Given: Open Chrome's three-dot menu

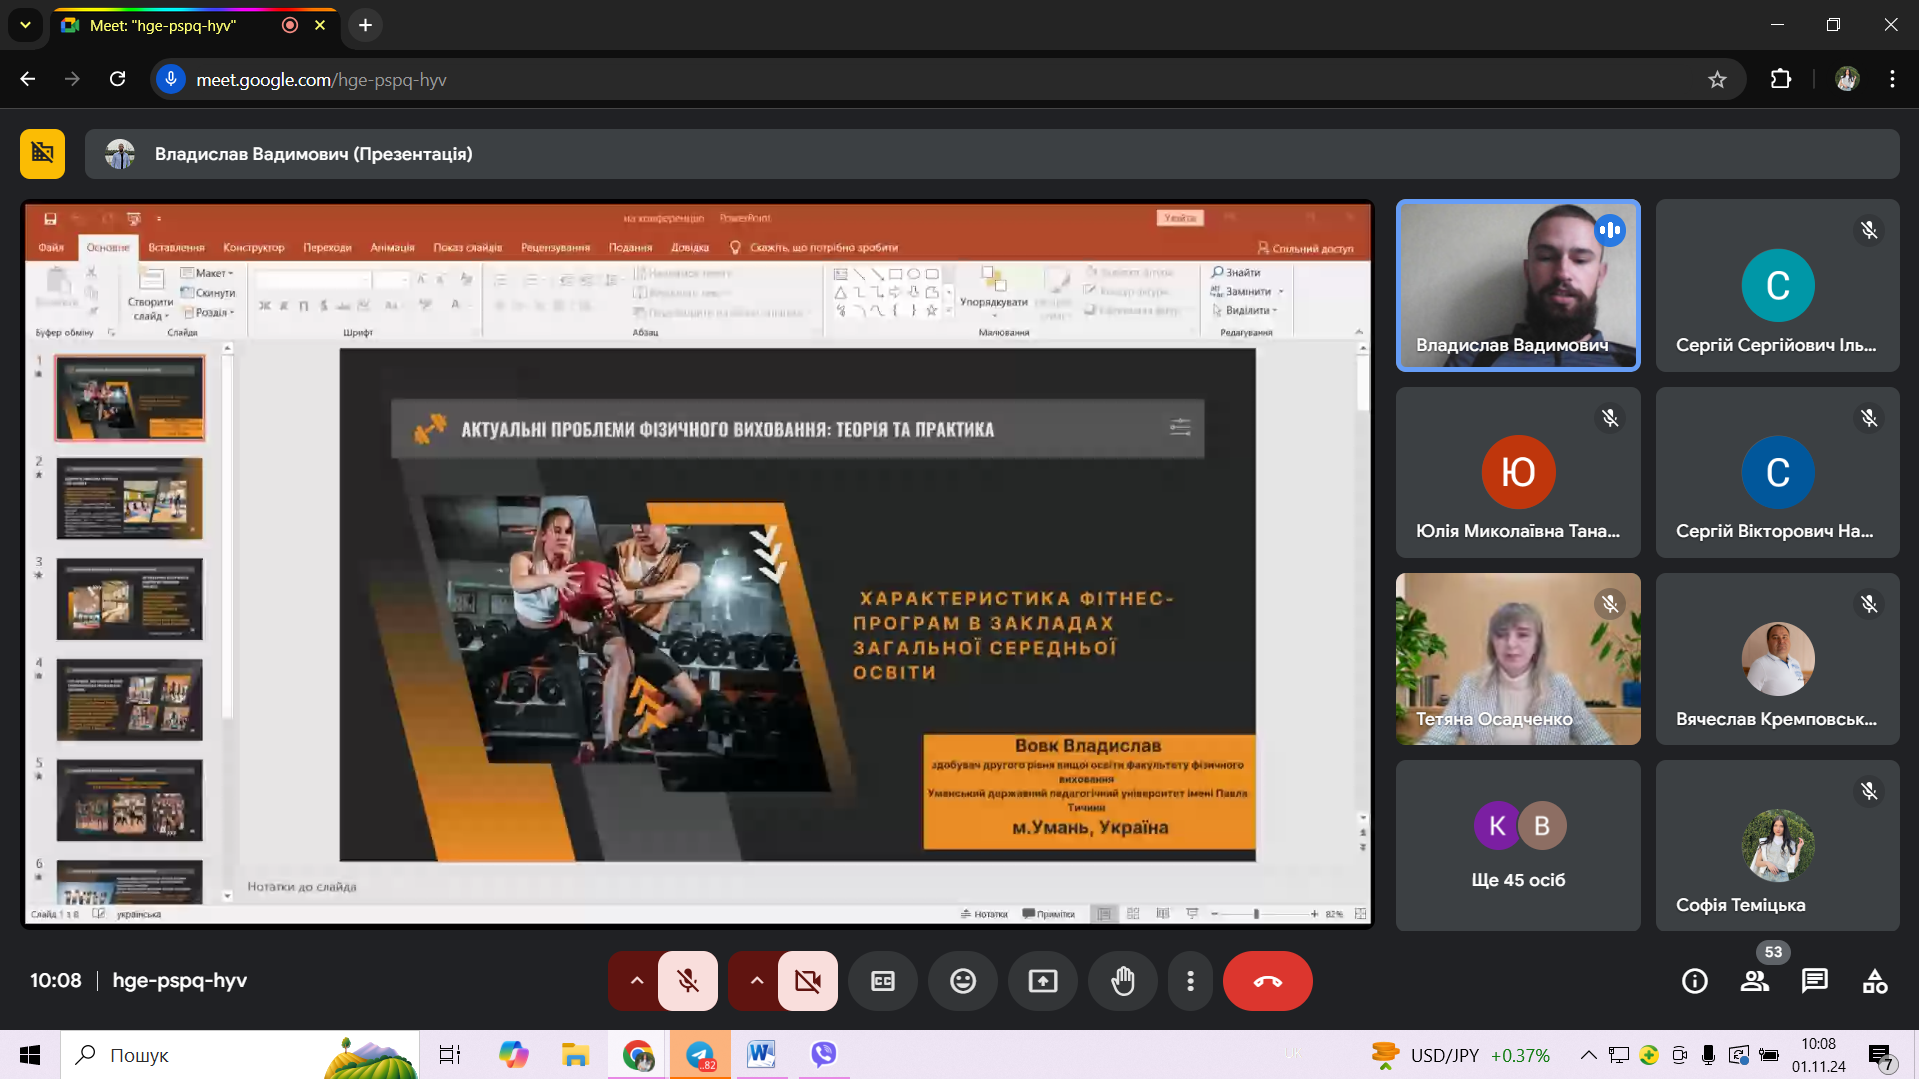Looking at the screenshot, I should tap(1892, 79).
